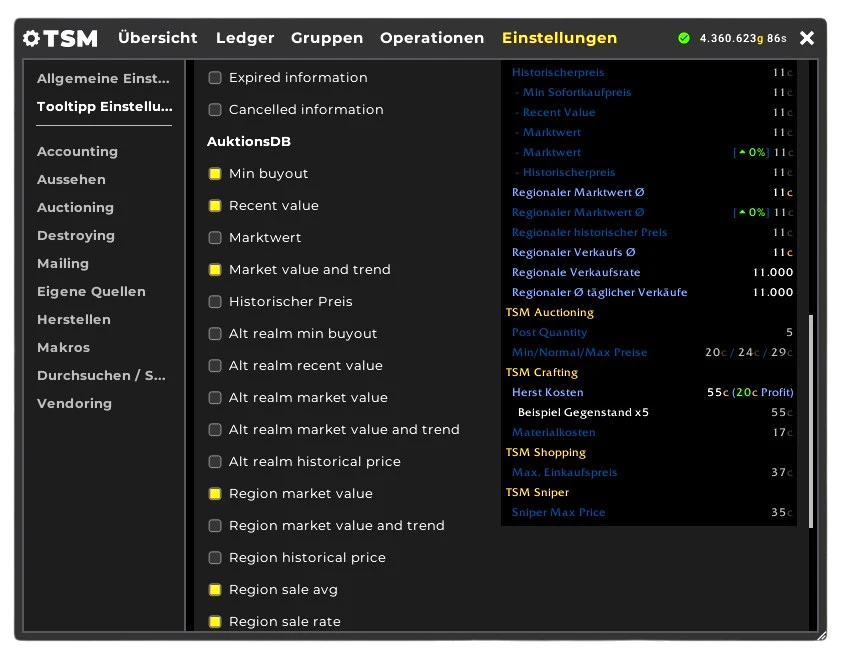Viewport: 844px width, 657px height.
Task: Check the Historischer Preis checkbox
Action: click(x=215, y=302)
